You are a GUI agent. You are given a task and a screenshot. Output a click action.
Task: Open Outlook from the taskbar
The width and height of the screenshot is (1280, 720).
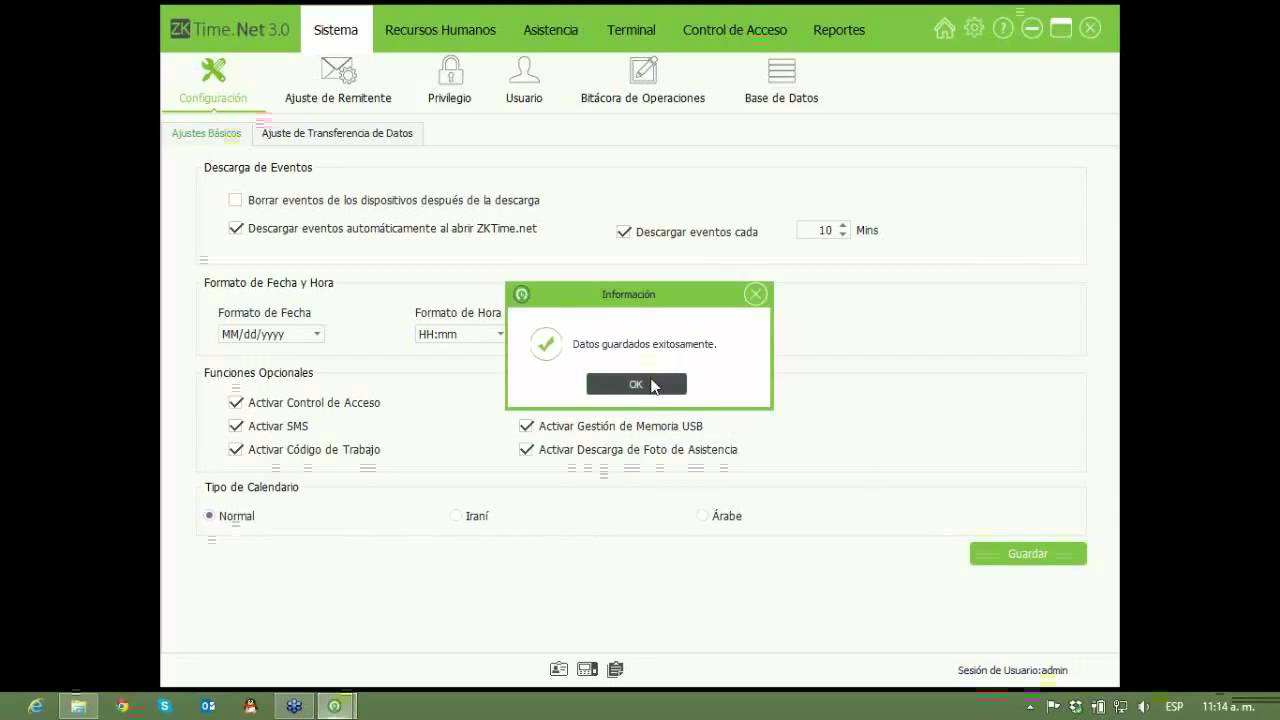[x=208, y=706]
